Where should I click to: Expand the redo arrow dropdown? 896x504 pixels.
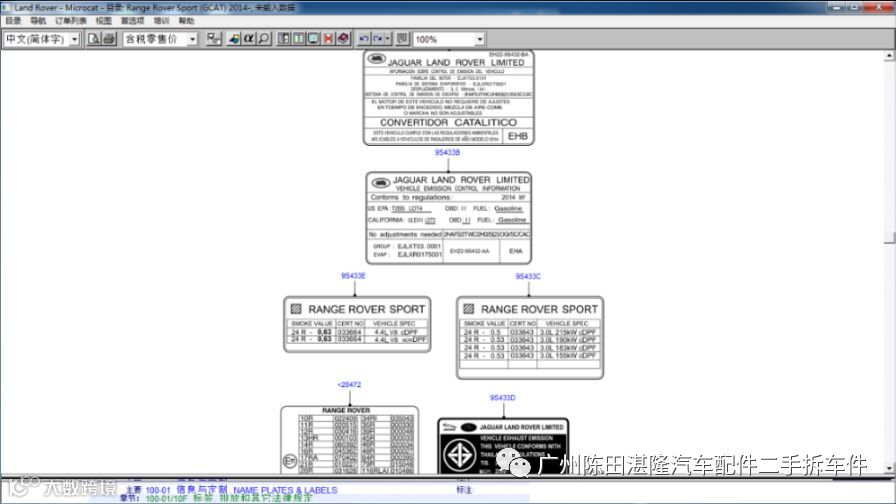[x=387, y=39]
